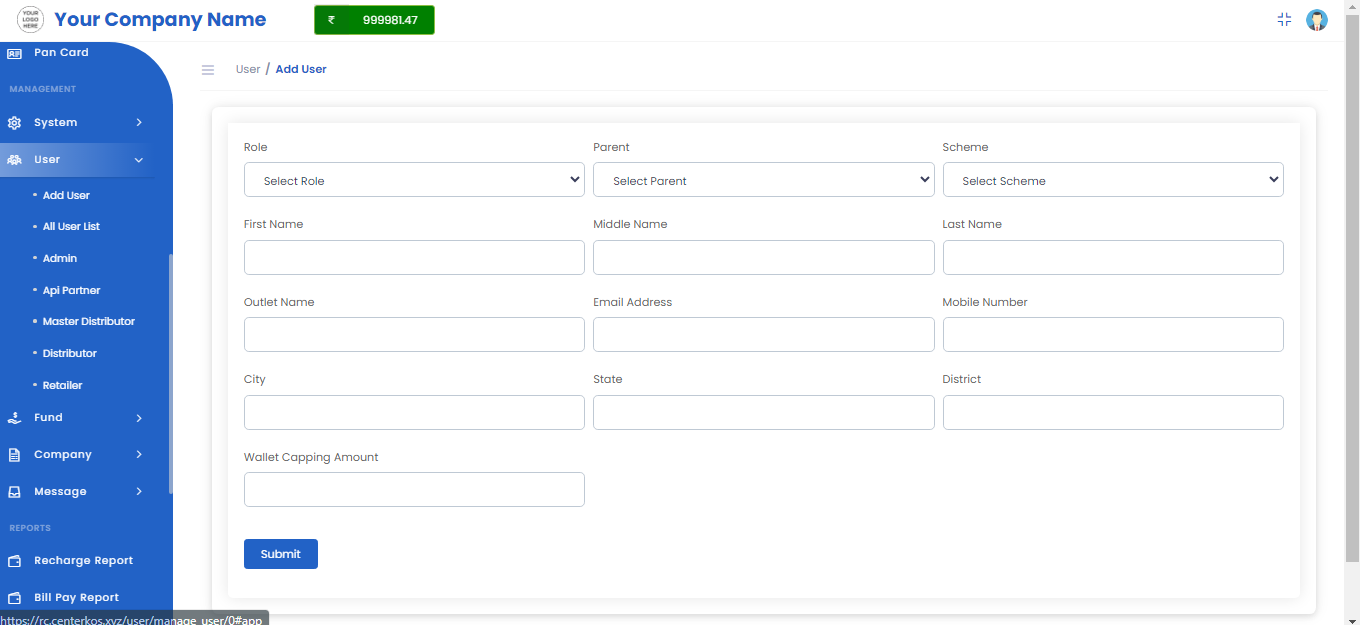Open the user avatar profile icon
1360x625 pixels.
pos(1317,20)
